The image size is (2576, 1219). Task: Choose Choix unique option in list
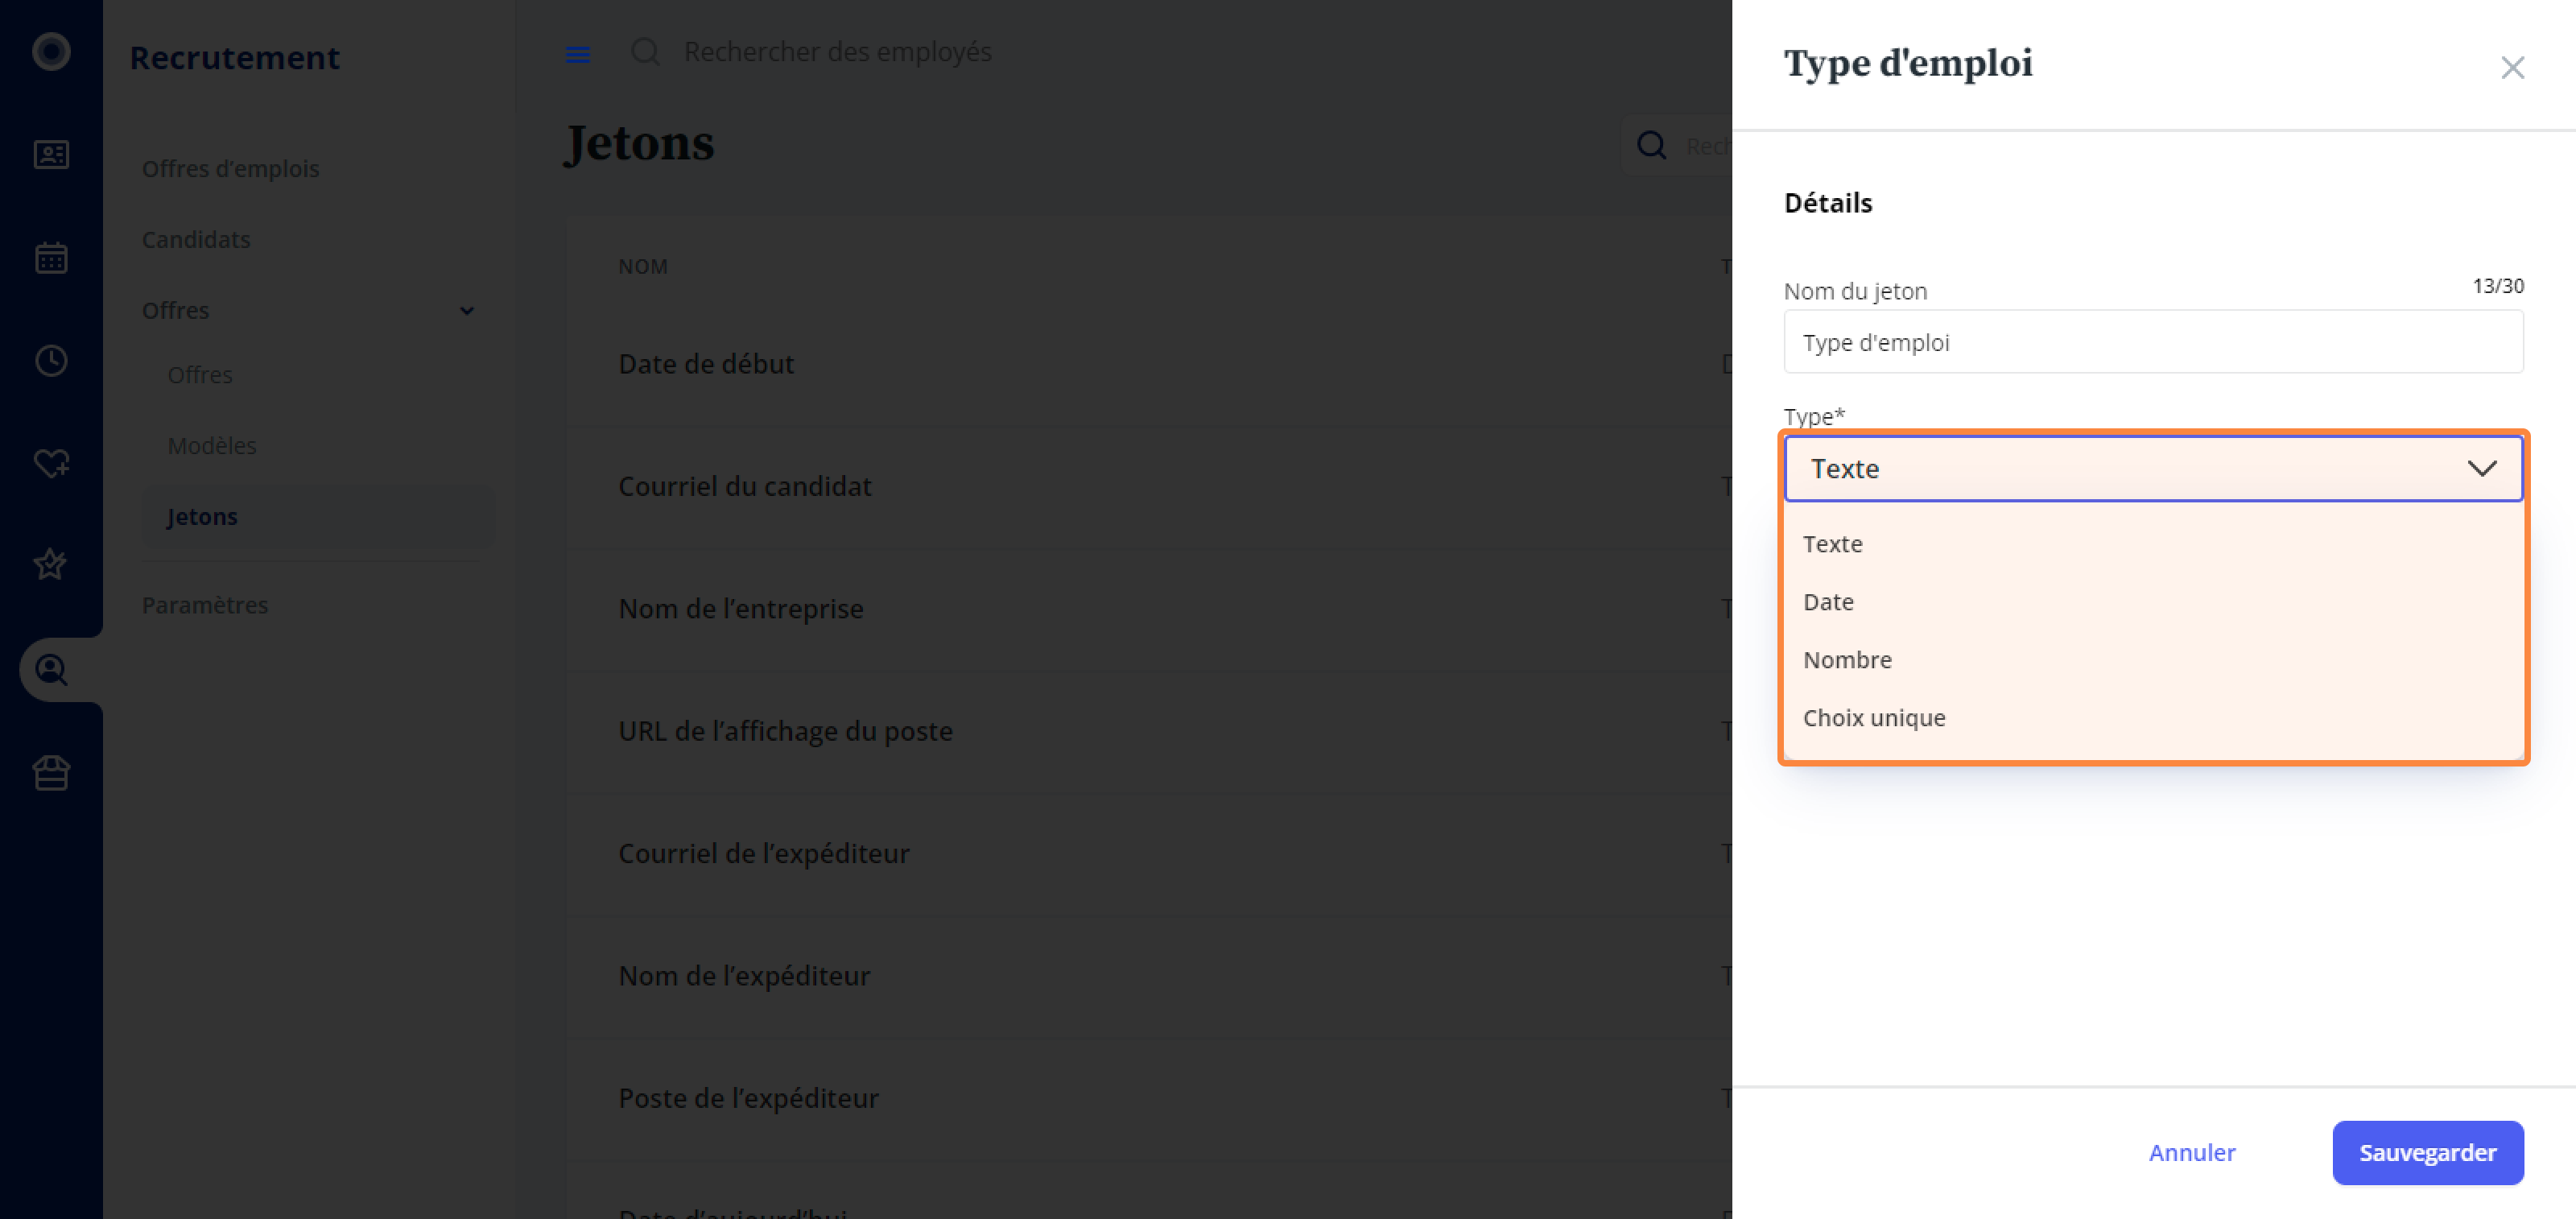click(2153, 718)
